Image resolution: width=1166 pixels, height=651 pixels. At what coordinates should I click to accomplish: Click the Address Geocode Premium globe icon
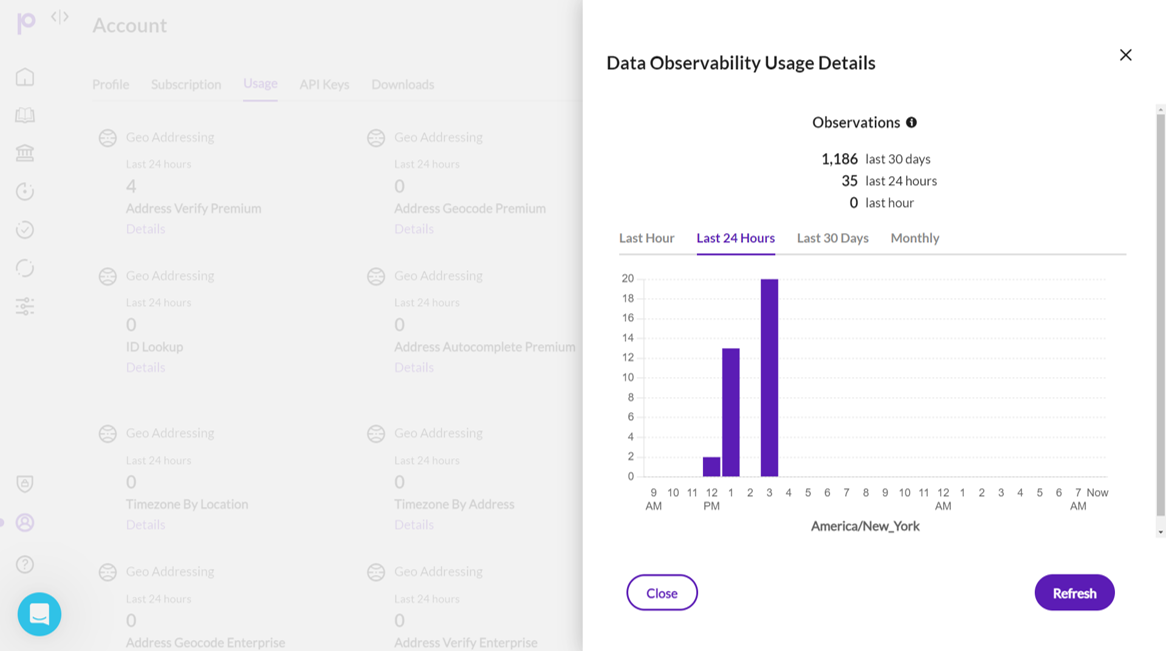tap(376, 138)
